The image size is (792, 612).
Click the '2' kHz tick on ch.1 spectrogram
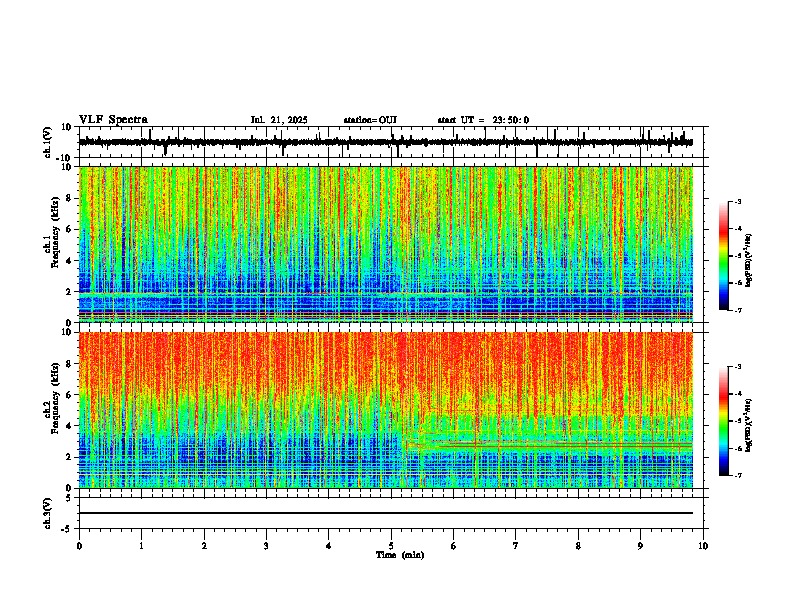pos(71,292)
